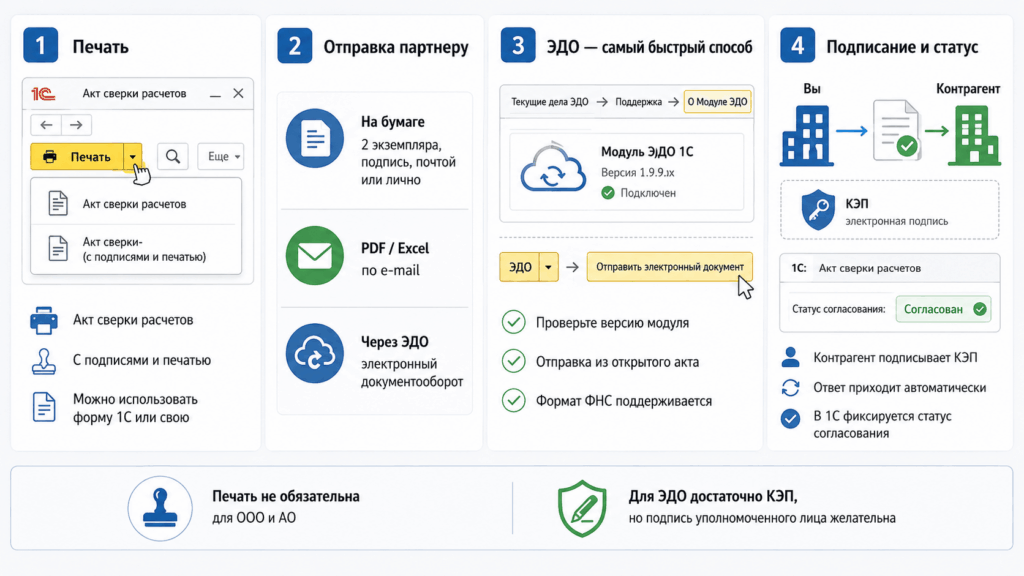Click the Через ЭДО cloud sync icon
Screen dimensions: 1024x576
click(315, 353)
